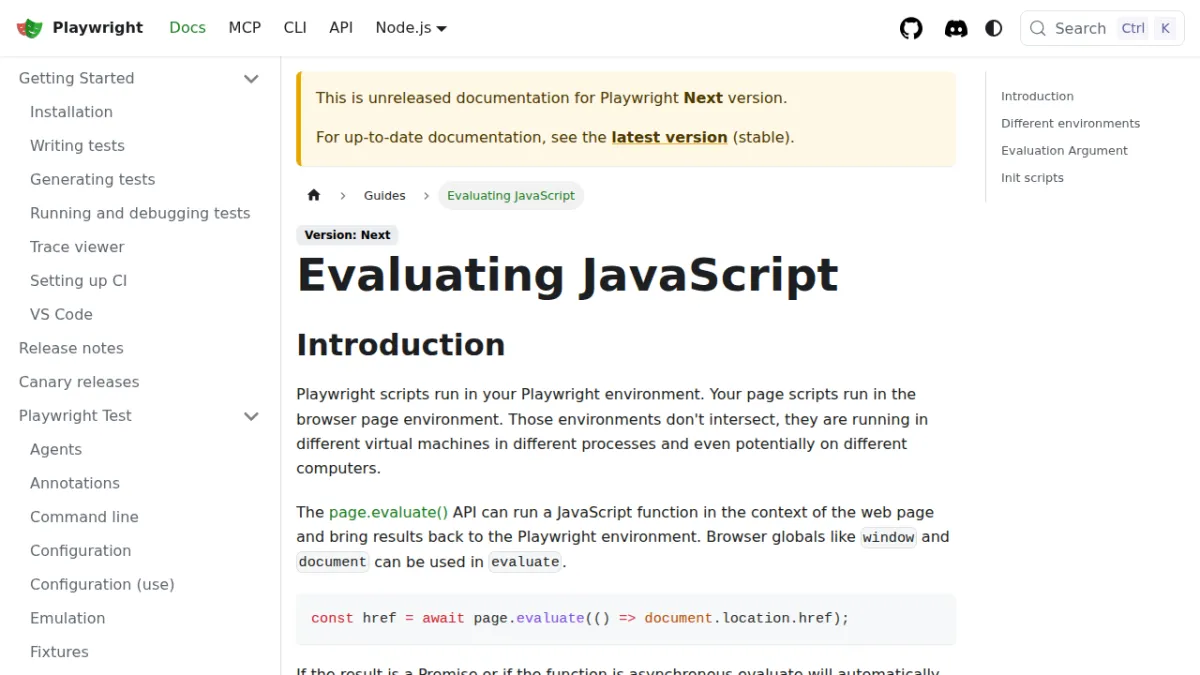Click the inline 'window' code word
This screenshot has height=675, width=1200.
[888, 537]
